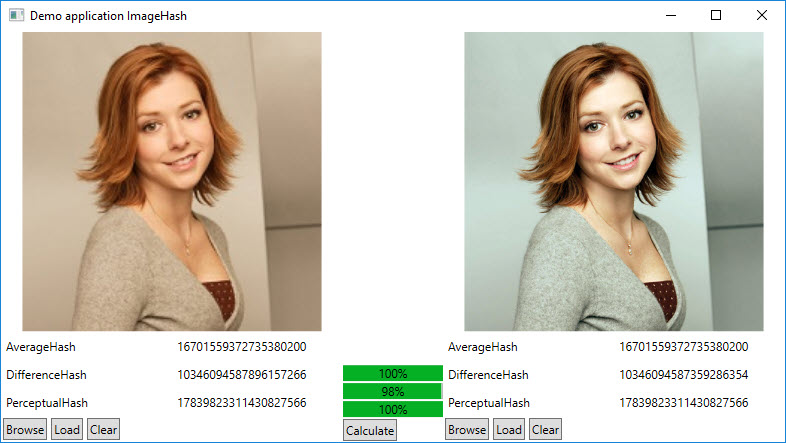Click the PerceptualHash 100% similarity bar
Image resolution: width=786 pixels, height=443 pixels.
pyautogui.click(x=392, y=409)
